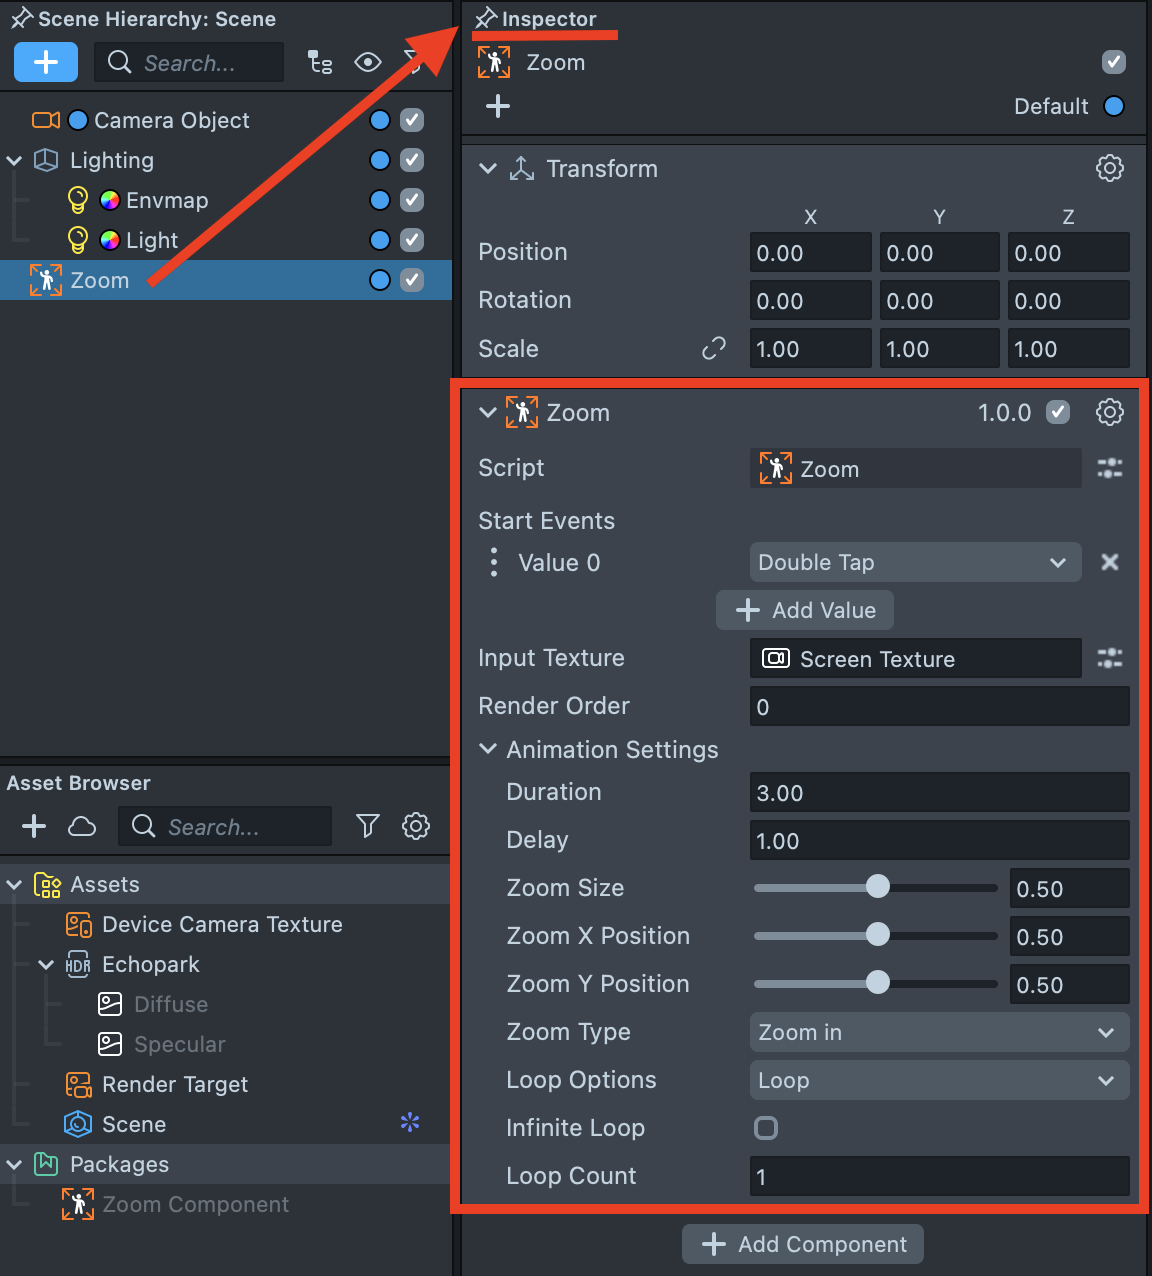Click the blue add object plus button

tap(46, 62)
